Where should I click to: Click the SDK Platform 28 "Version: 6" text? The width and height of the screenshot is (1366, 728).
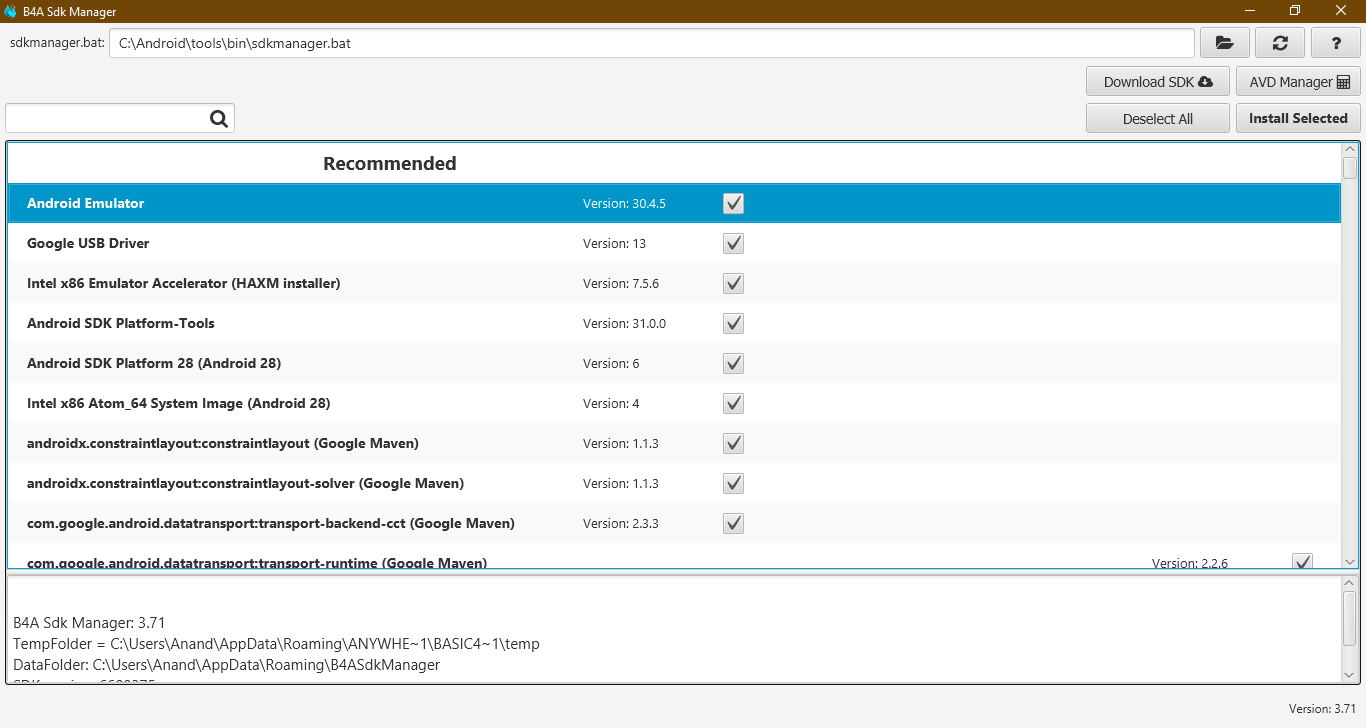click(x=611, y=363)
